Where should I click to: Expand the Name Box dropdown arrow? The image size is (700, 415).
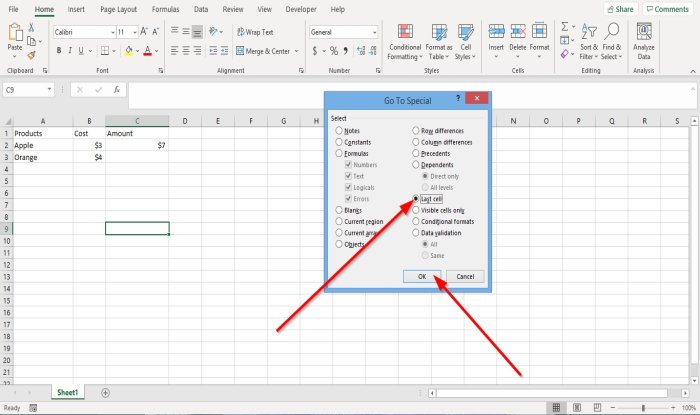[49, 90]
